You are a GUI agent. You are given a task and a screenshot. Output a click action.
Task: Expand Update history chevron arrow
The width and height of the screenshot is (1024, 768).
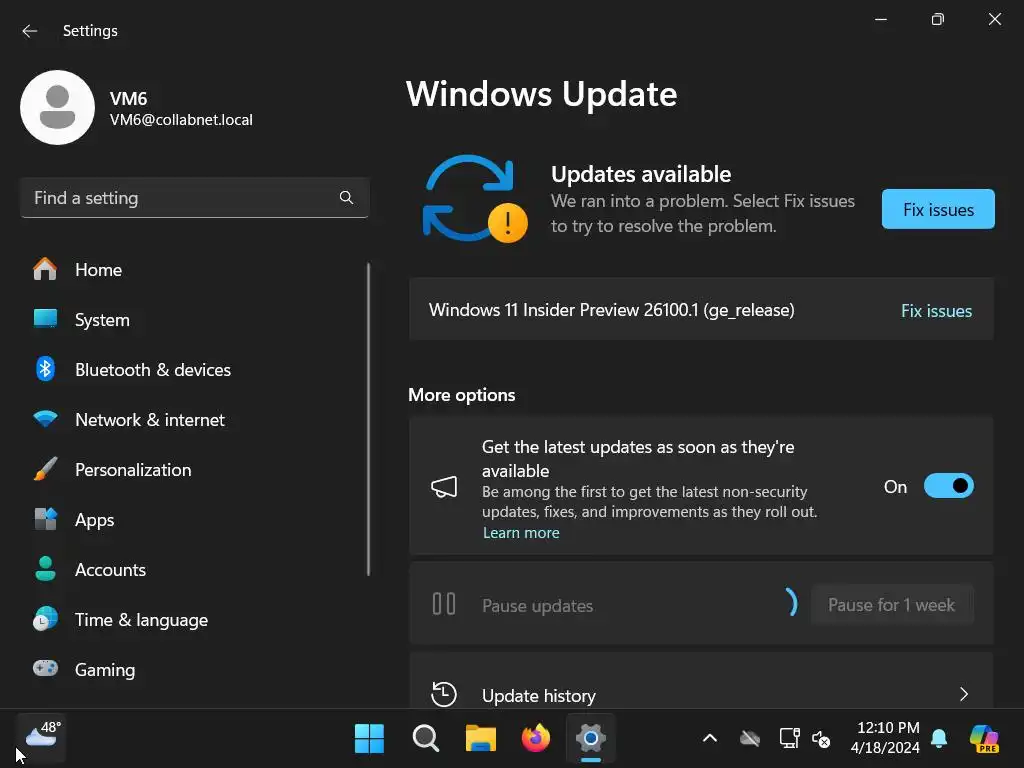(x=964, y=694)
